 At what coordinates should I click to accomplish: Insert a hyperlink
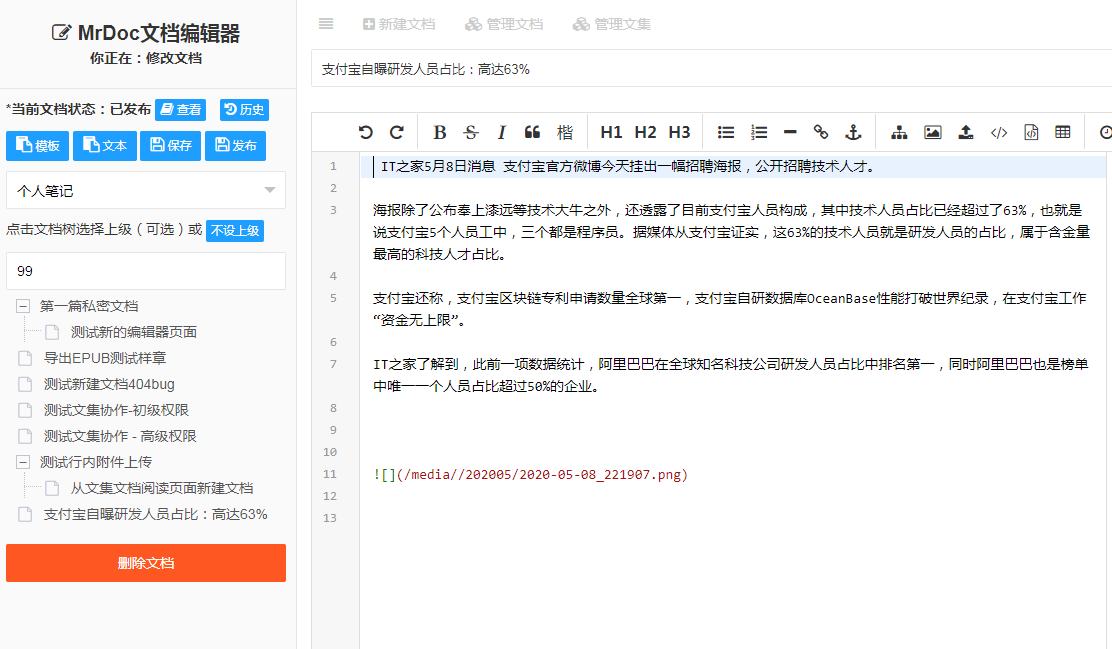(821, 132)
